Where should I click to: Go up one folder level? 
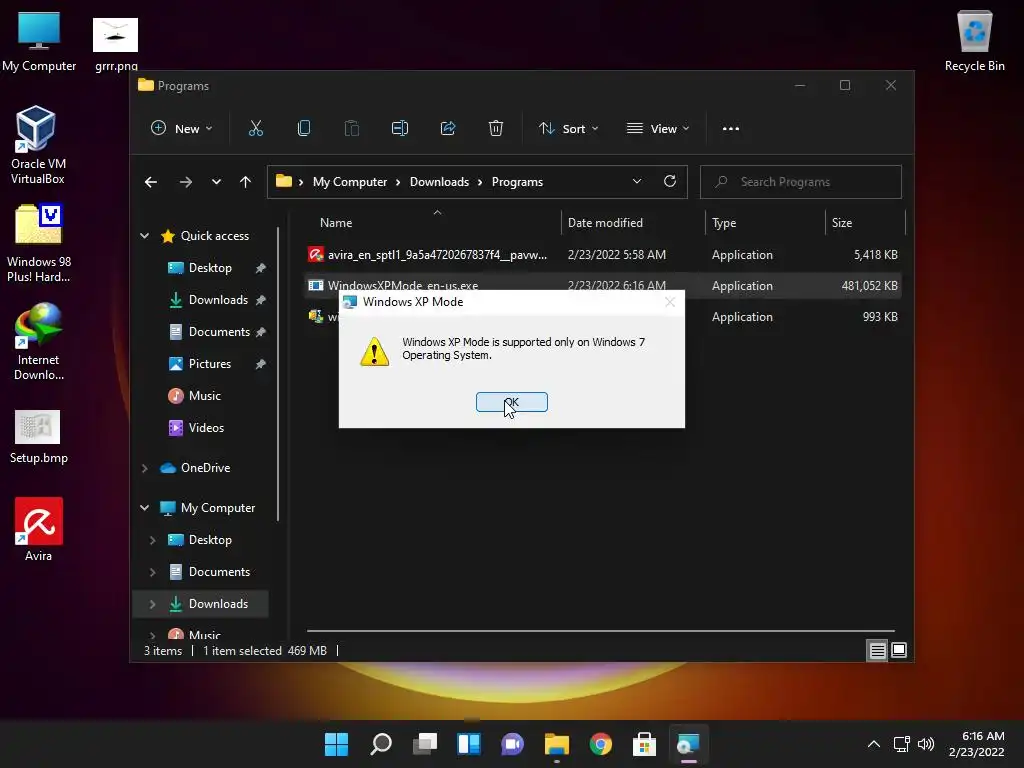click(246, 182)
